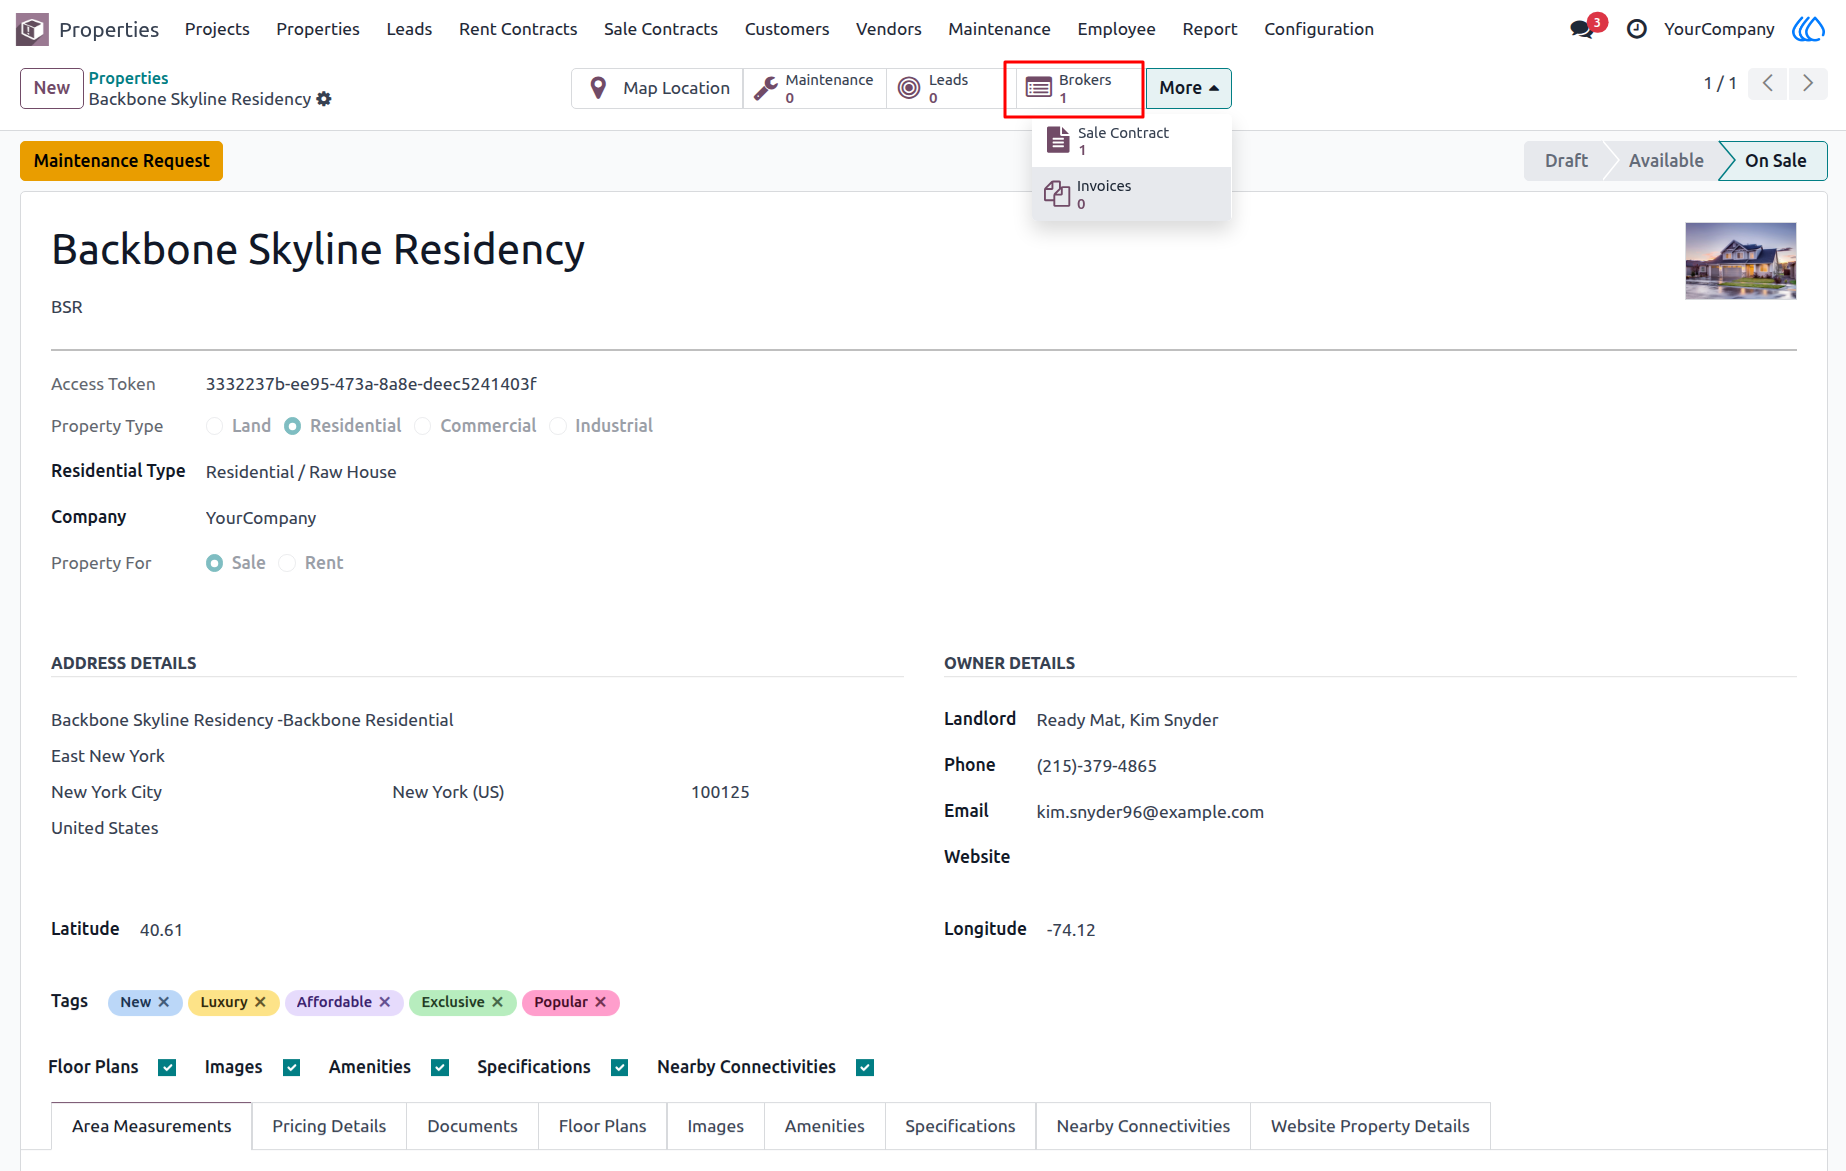
Task: Open the Brokers stat button
Action: (1073, 88)
